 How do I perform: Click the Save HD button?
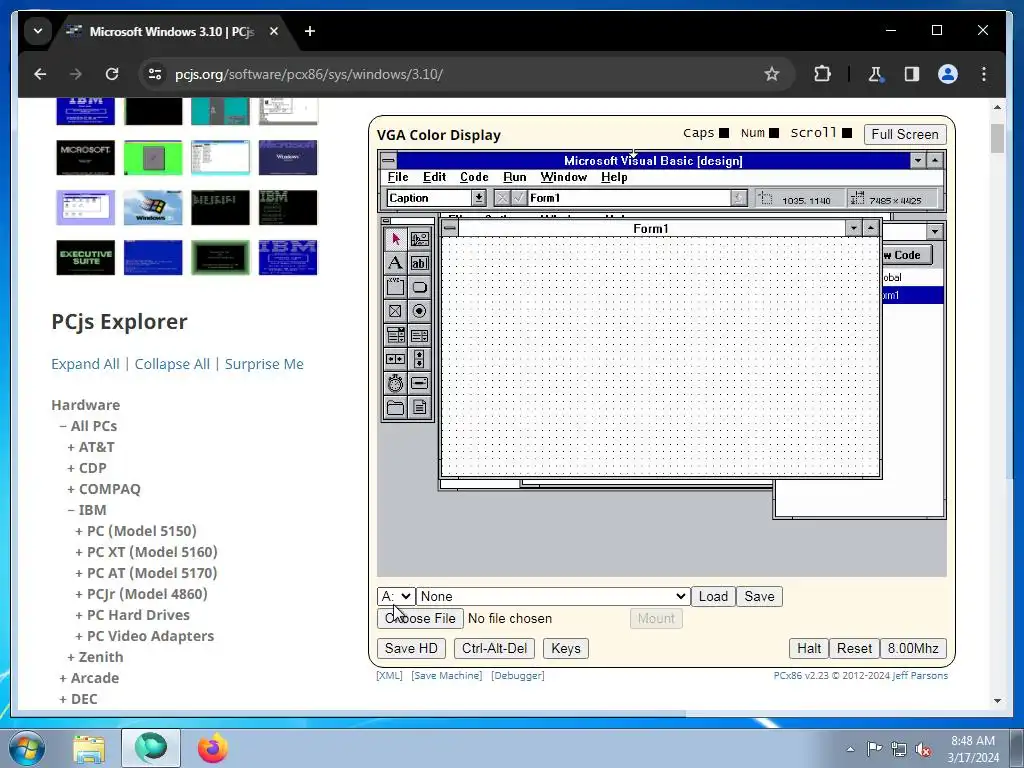click(x=411, y=648)
